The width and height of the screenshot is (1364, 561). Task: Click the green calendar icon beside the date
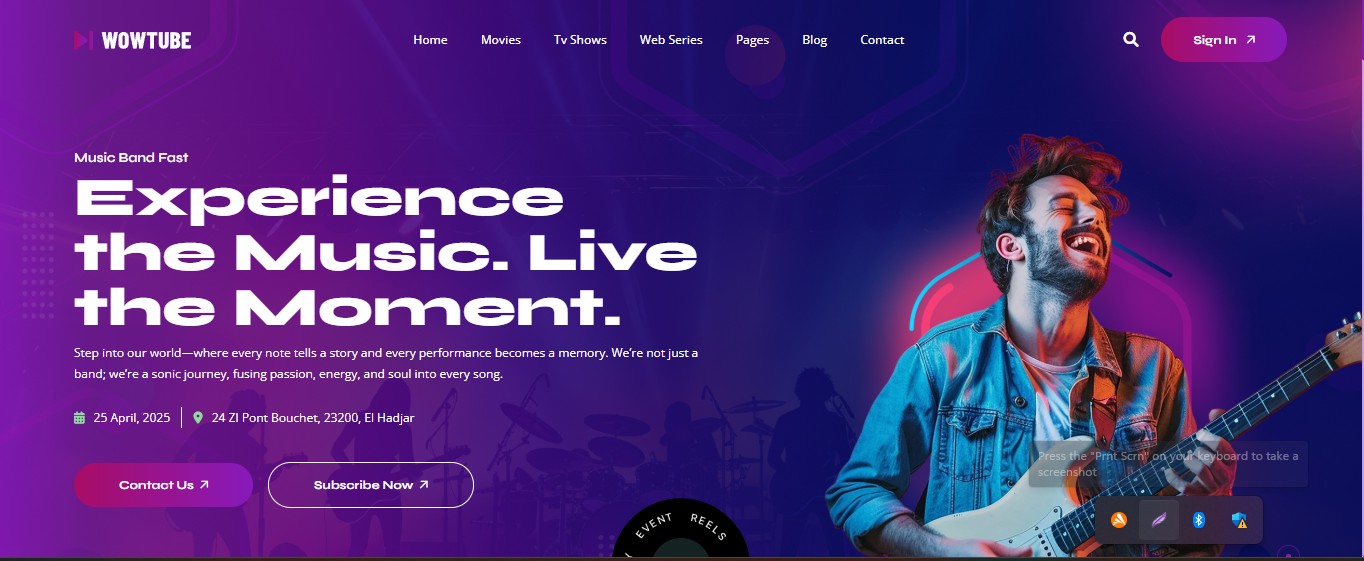point(80,418)
